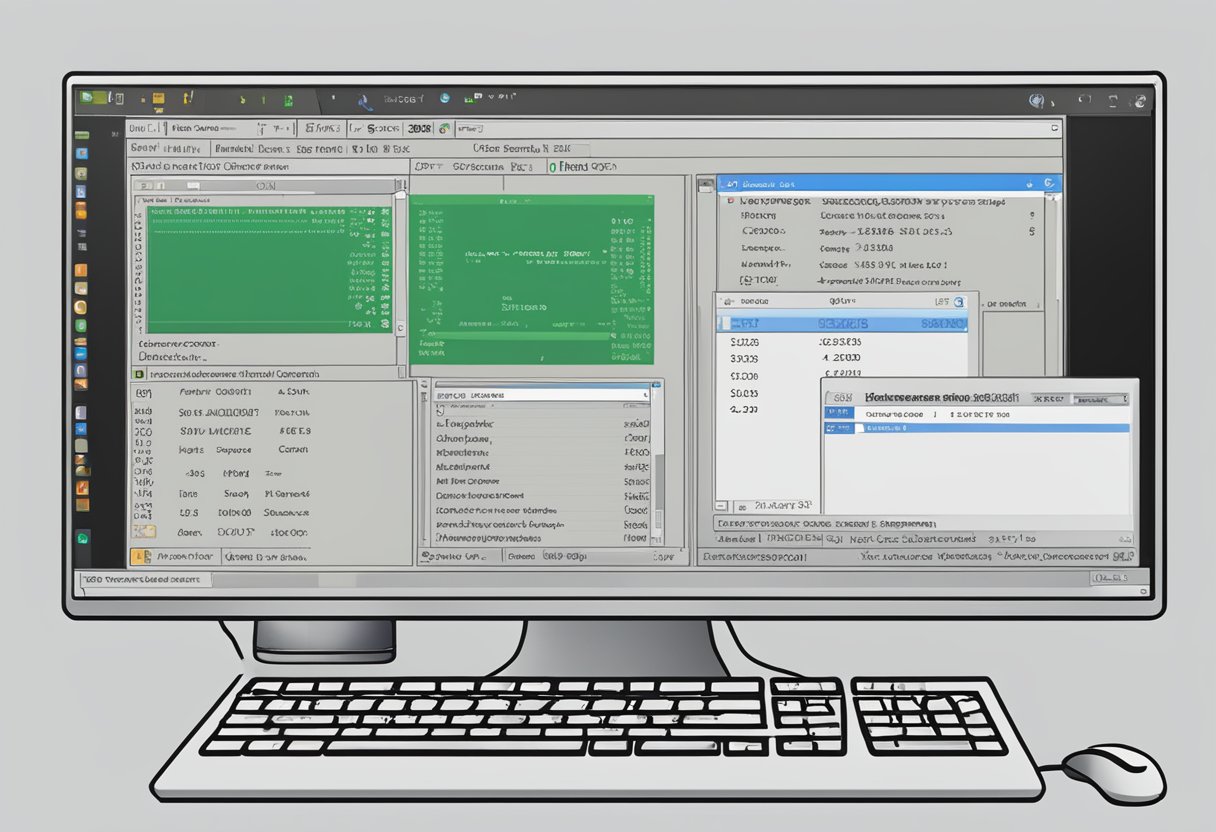The width and height of the screenshot is (1216, 832).
Task: Click the small square button at toolbar's right end
Action: coord(1054,129)
